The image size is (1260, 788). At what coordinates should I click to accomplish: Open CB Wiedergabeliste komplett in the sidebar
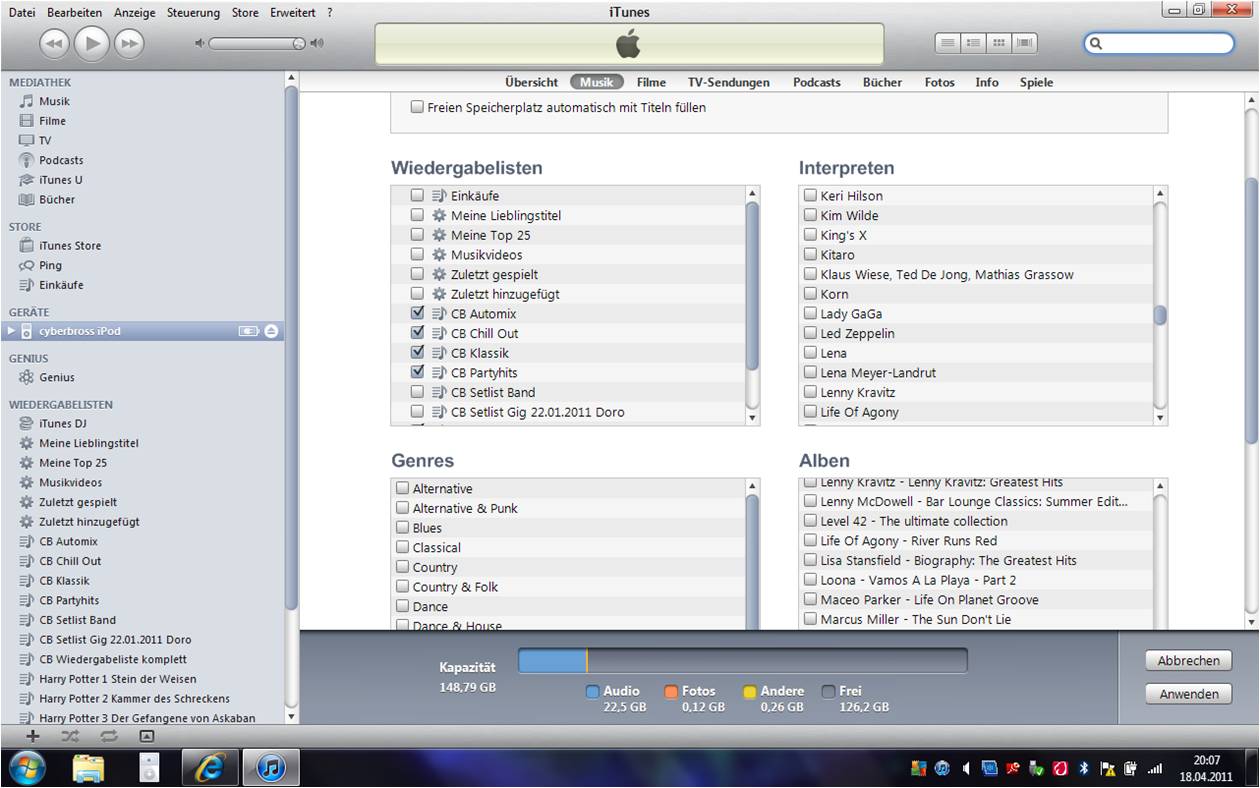tap(113, 660)
